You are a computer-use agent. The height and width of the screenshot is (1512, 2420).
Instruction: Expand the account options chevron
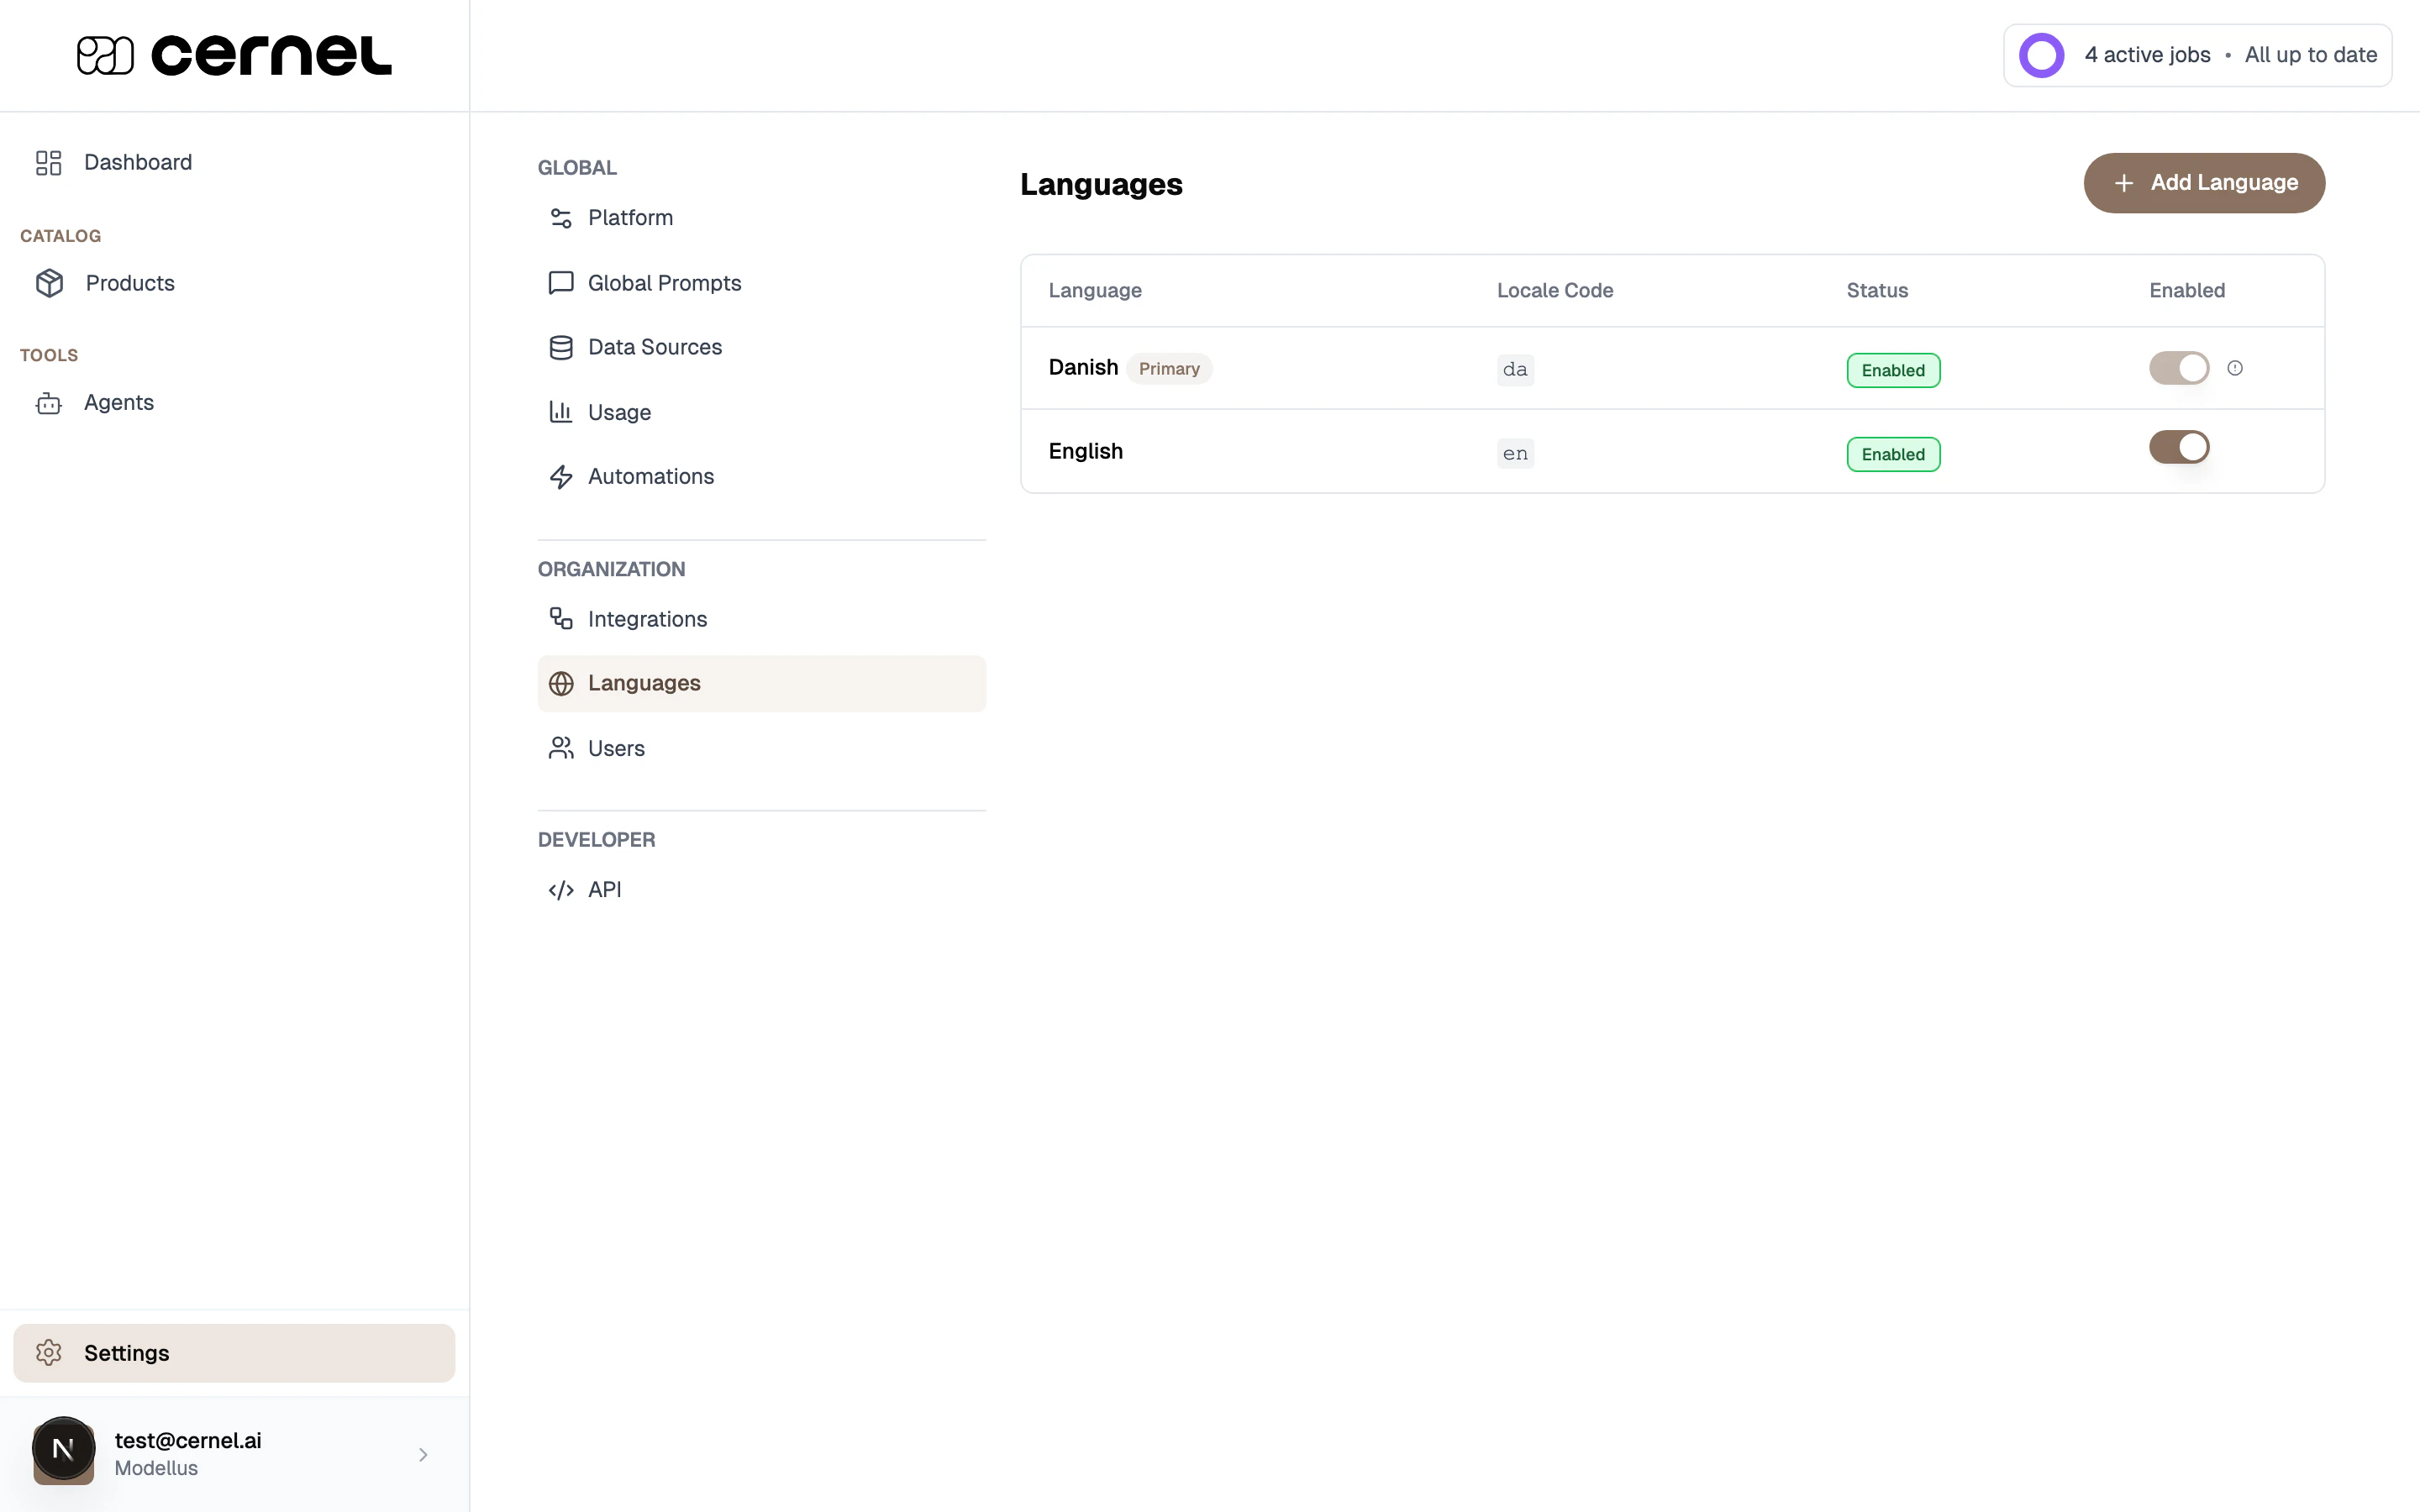(x=423, y=1454)
